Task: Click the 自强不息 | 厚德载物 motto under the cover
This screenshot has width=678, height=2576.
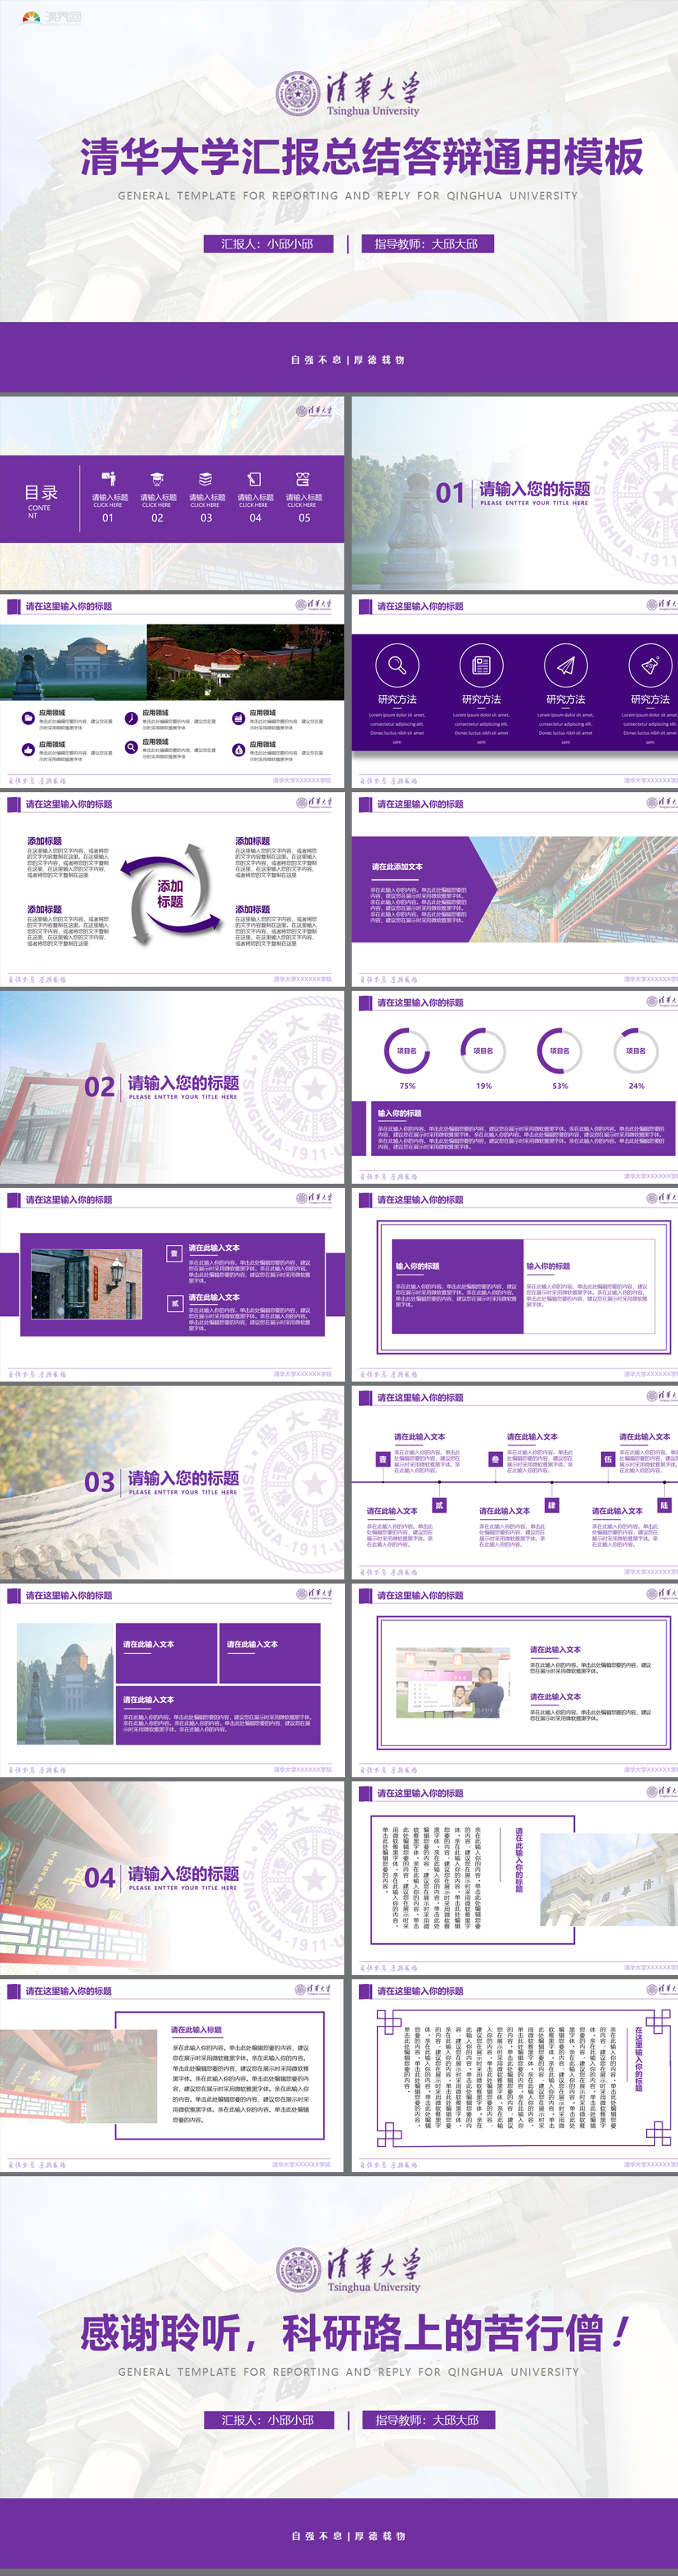Action: 348,359
